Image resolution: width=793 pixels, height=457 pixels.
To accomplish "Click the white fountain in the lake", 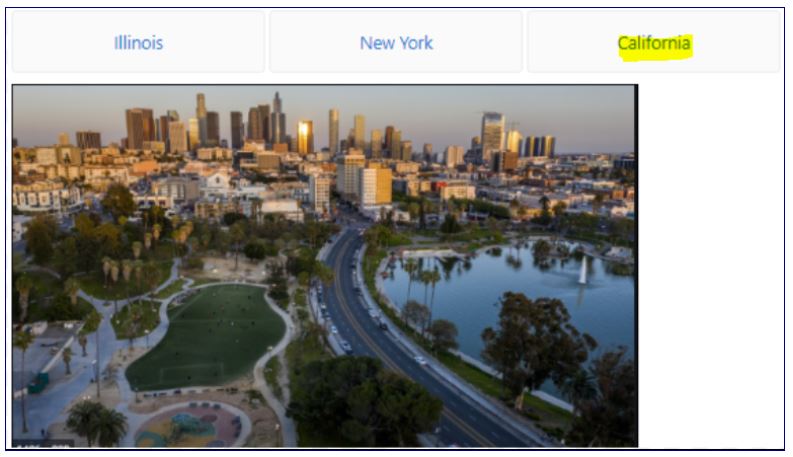I will 583,270.
